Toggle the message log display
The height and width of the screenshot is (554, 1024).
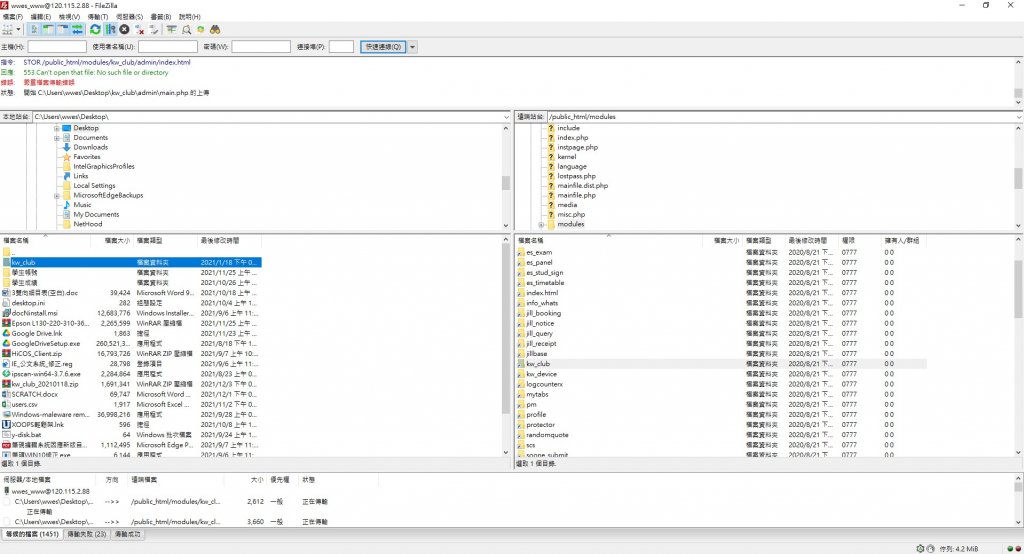[x=34, y=29]
